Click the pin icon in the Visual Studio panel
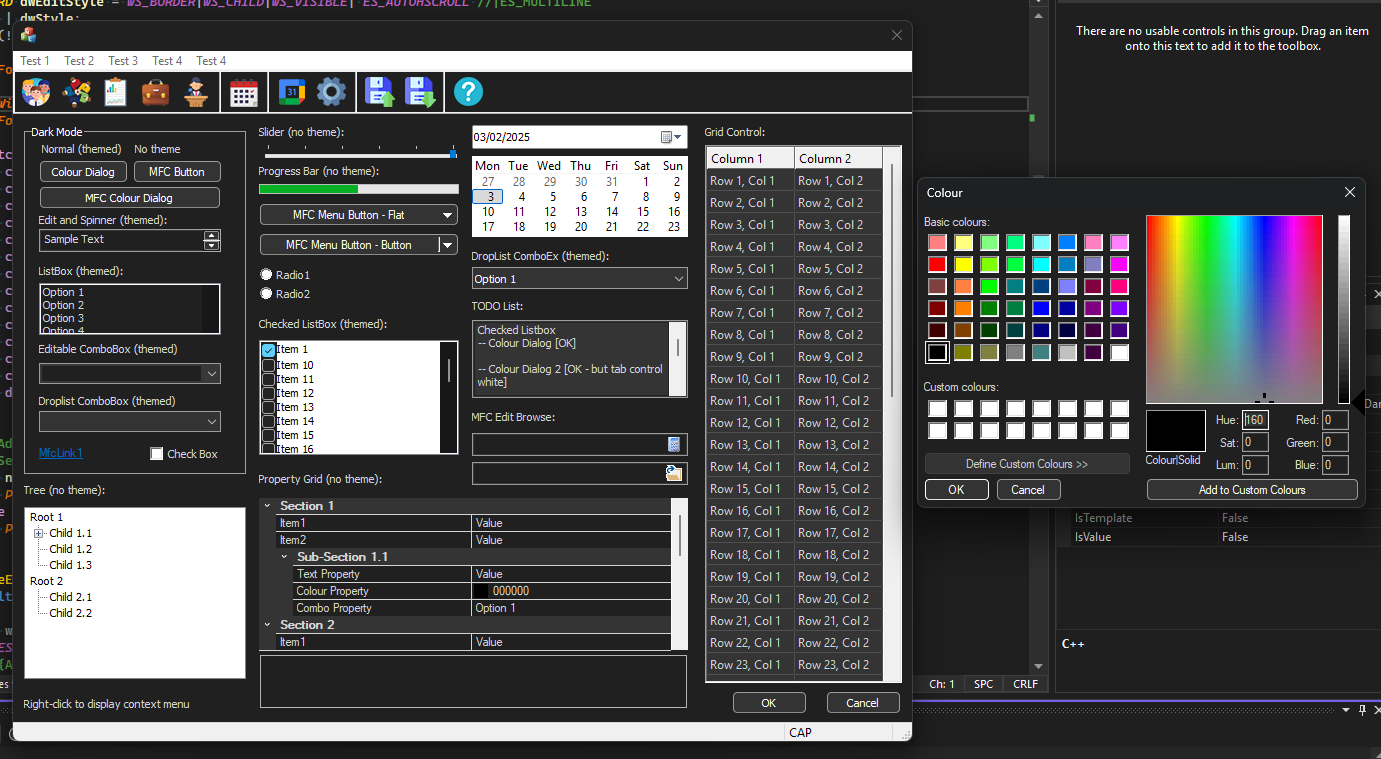The height and width of the screenshot is (759, 1381). click(1362, 710)
